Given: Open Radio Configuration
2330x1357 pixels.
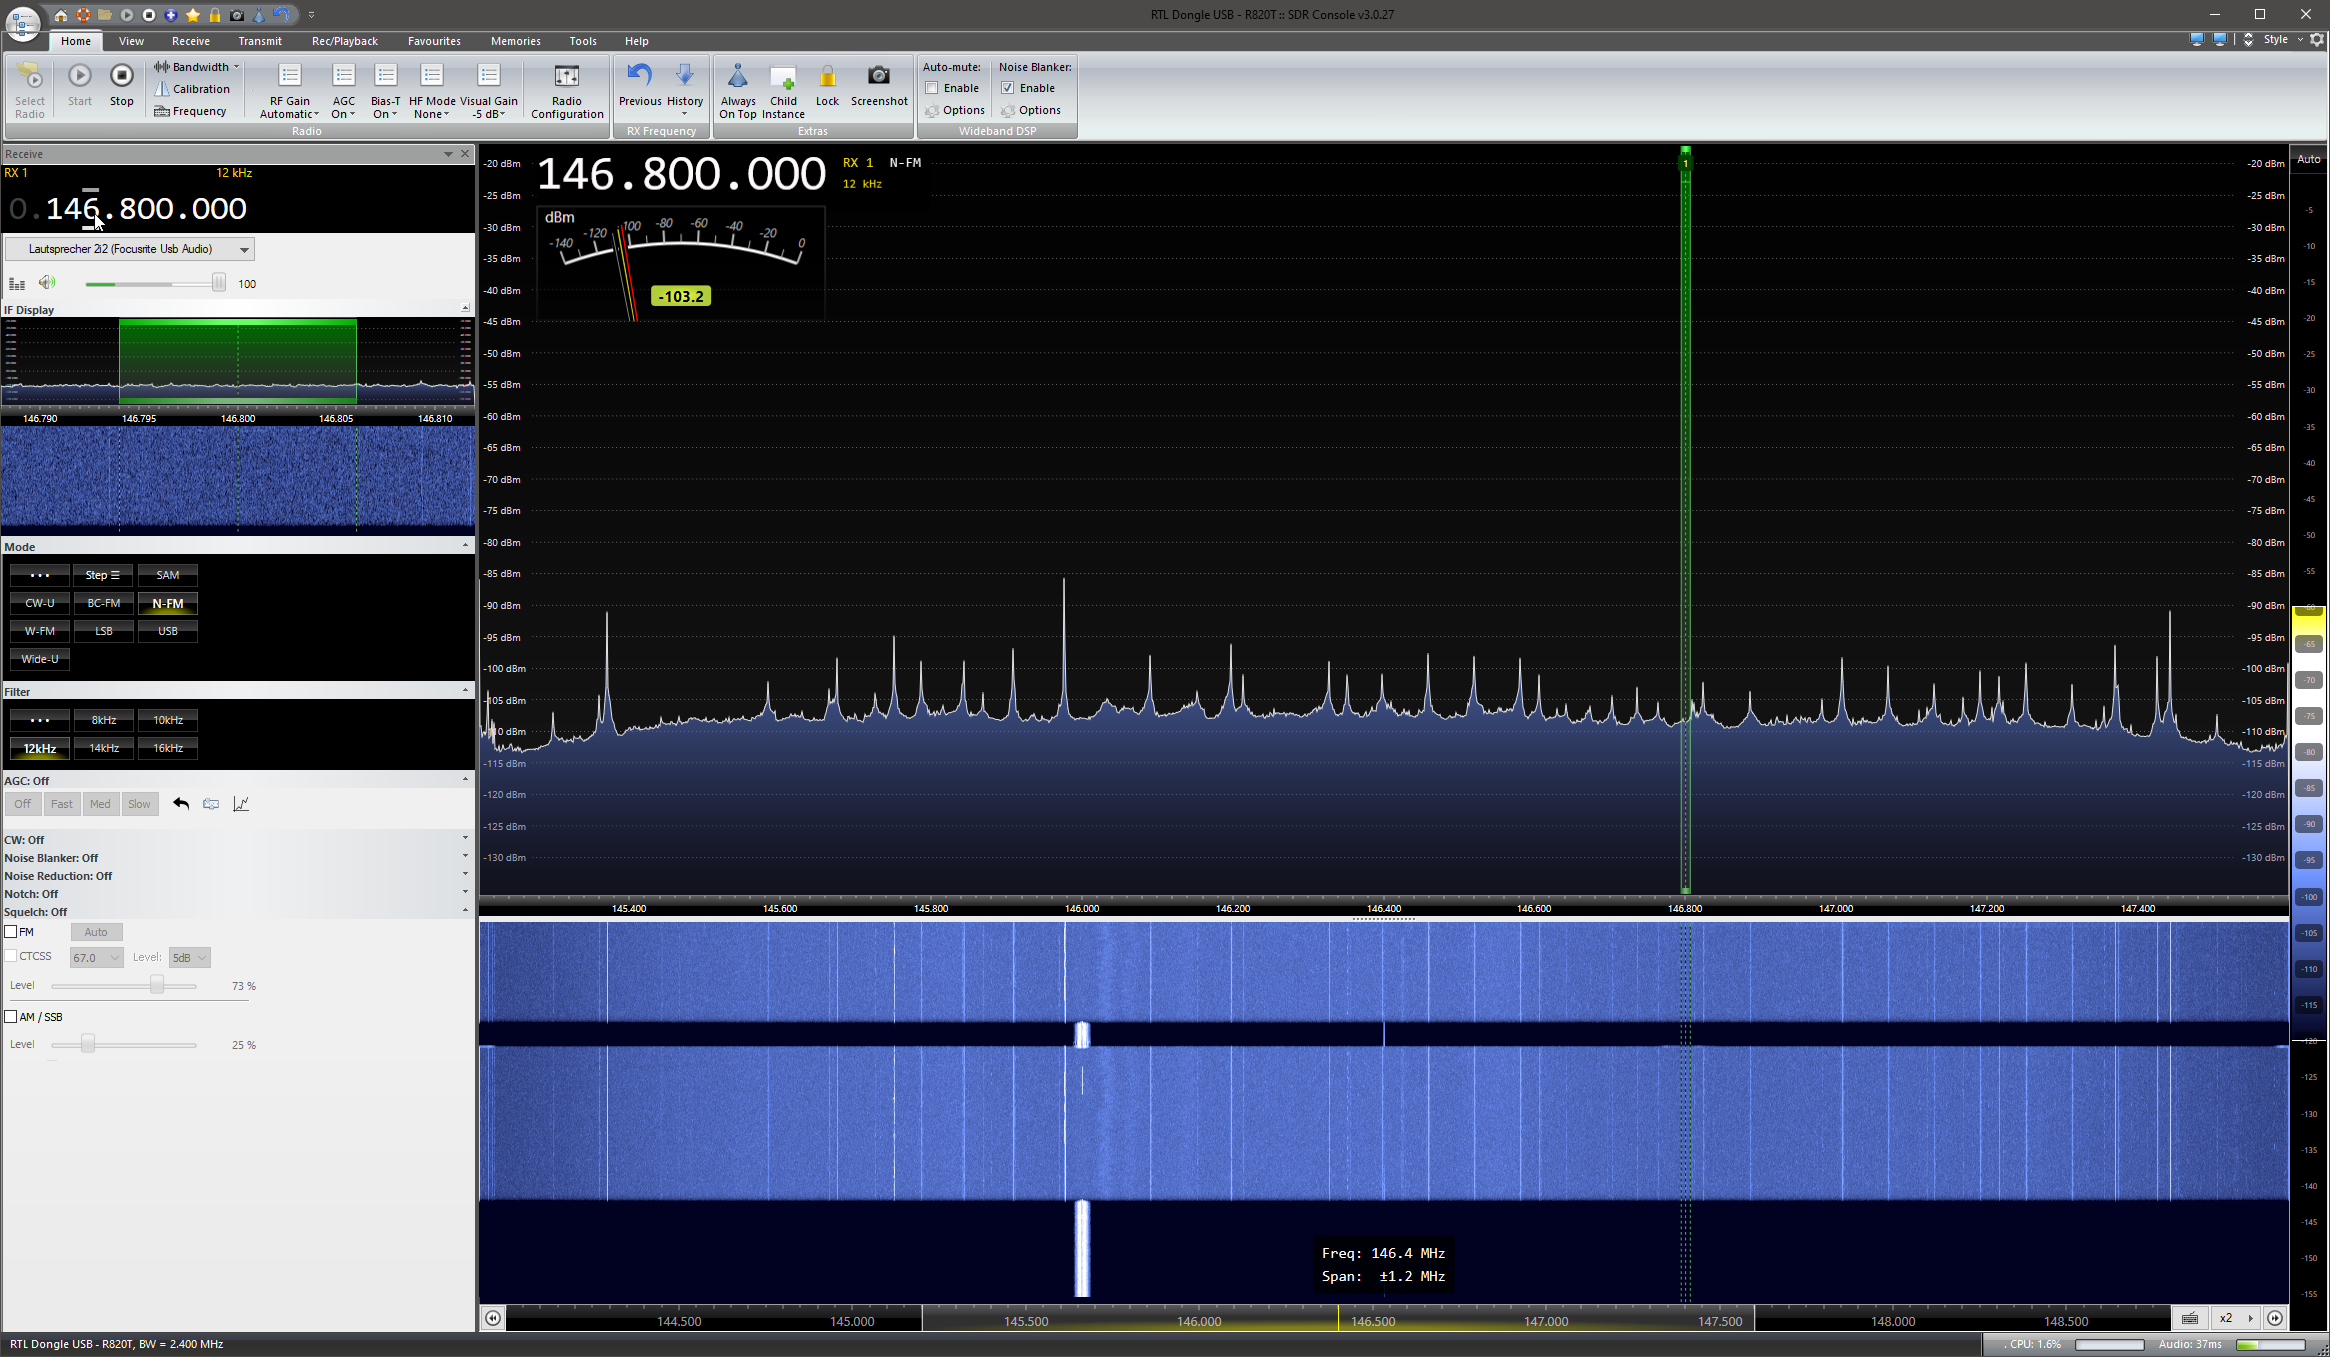Looking at the screenshot, I should 566,77.
